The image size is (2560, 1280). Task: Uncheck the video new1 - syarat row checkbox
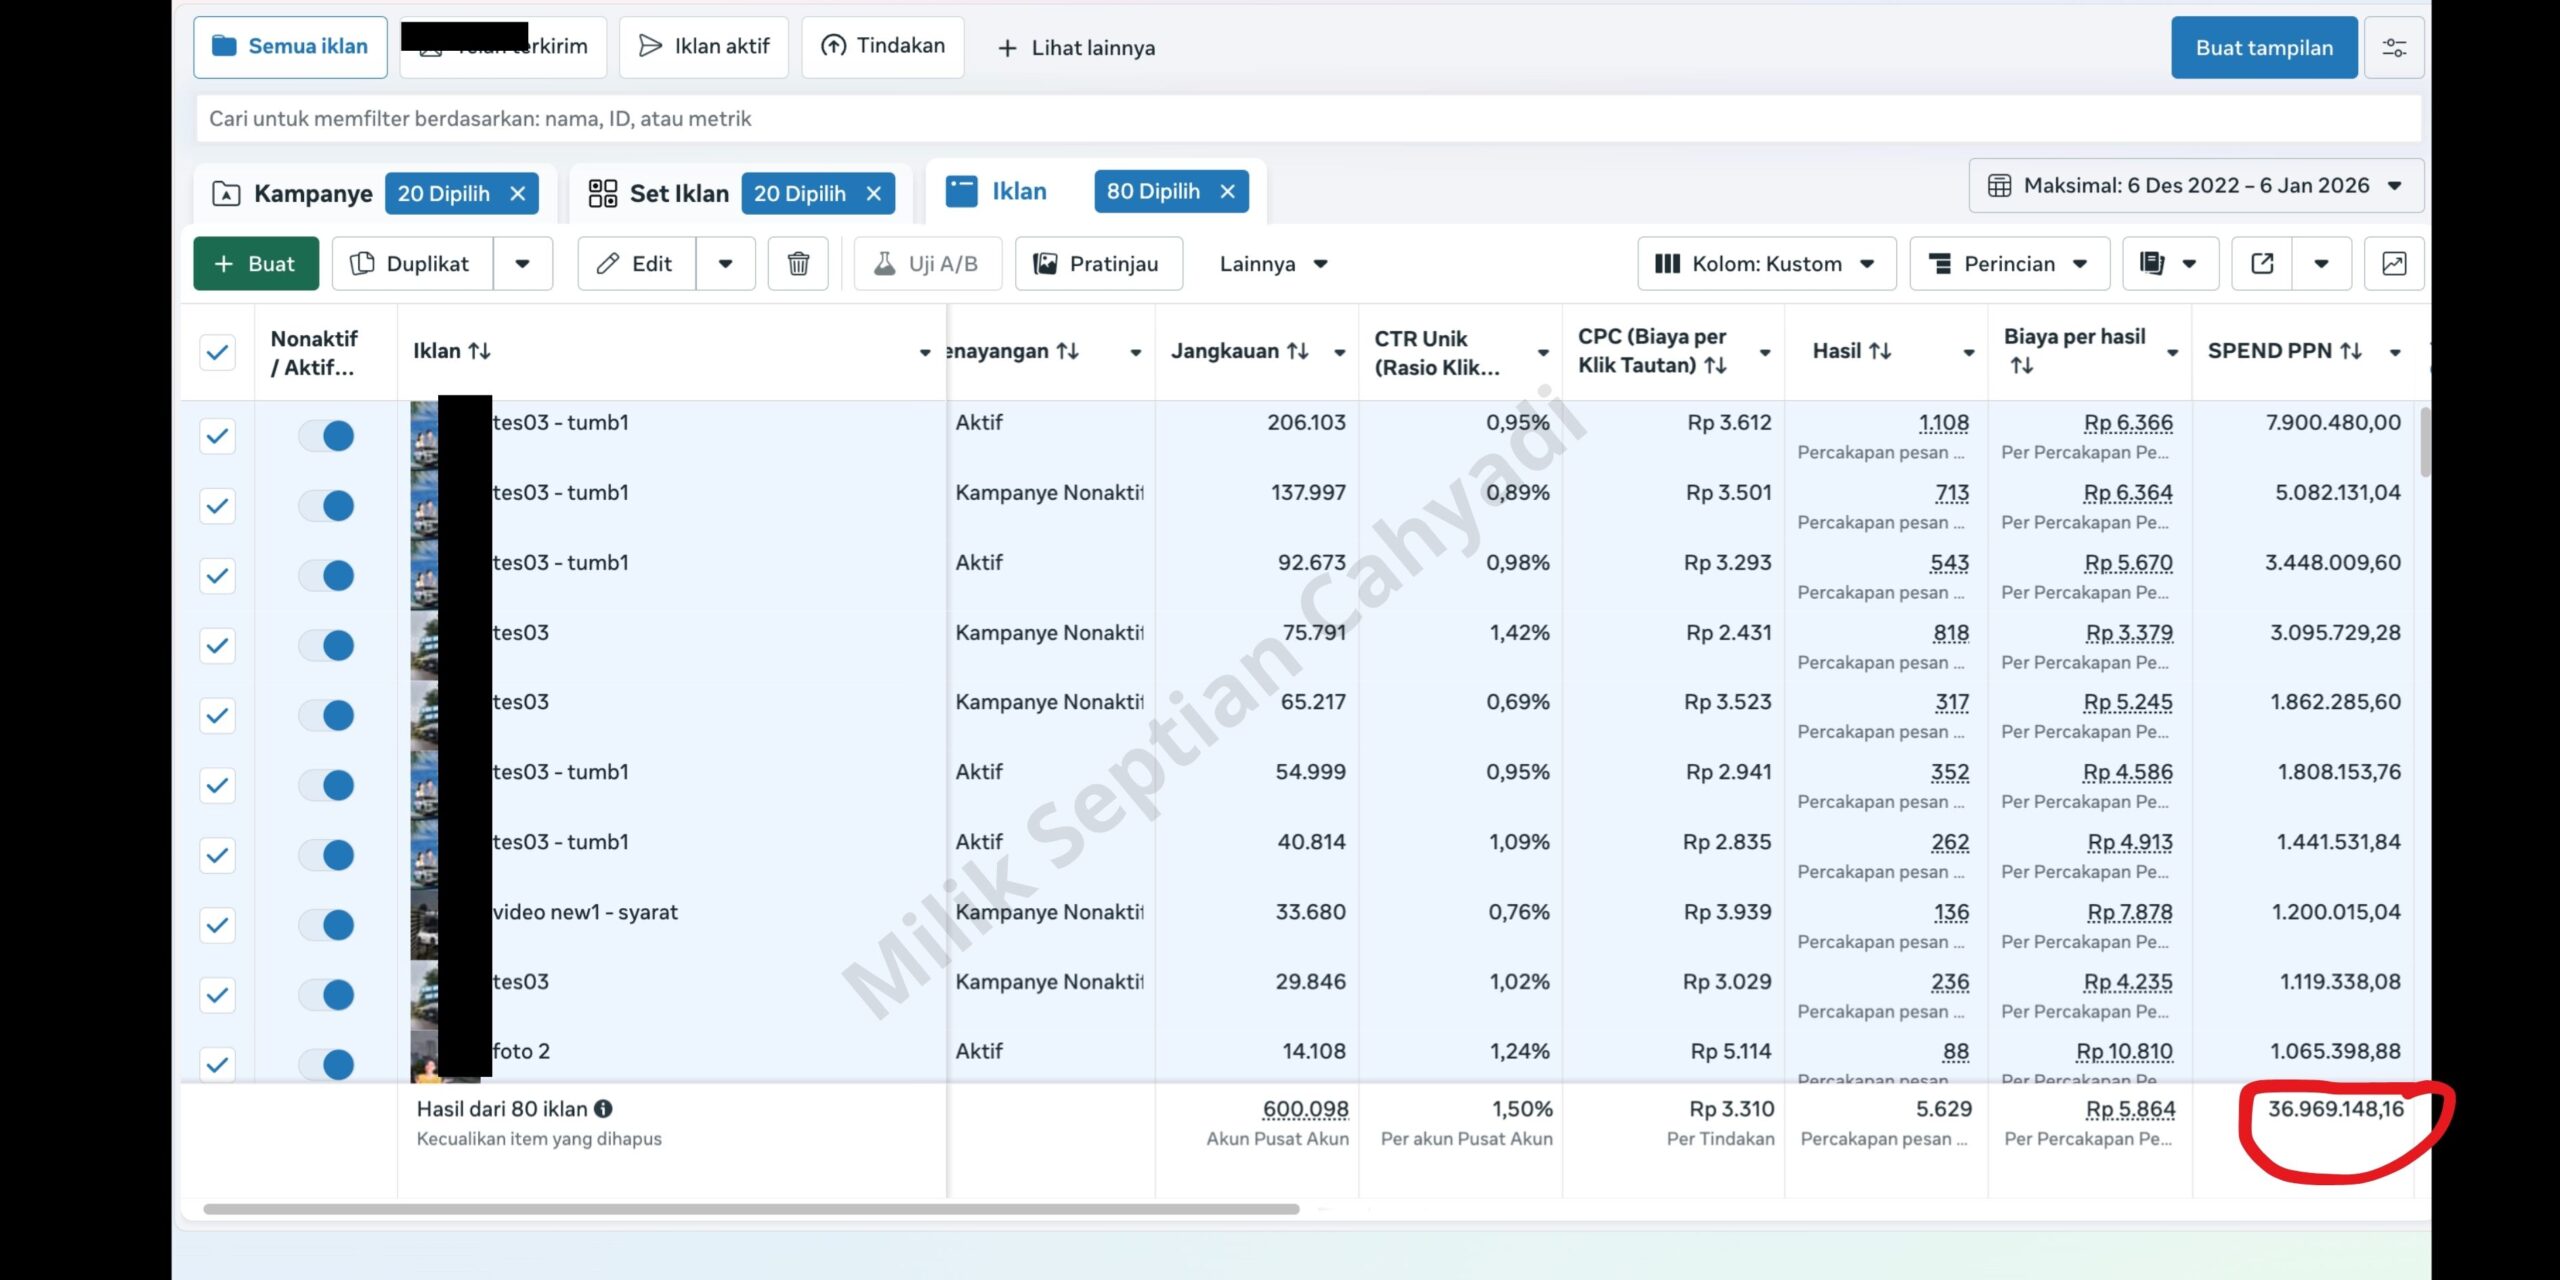217,925
